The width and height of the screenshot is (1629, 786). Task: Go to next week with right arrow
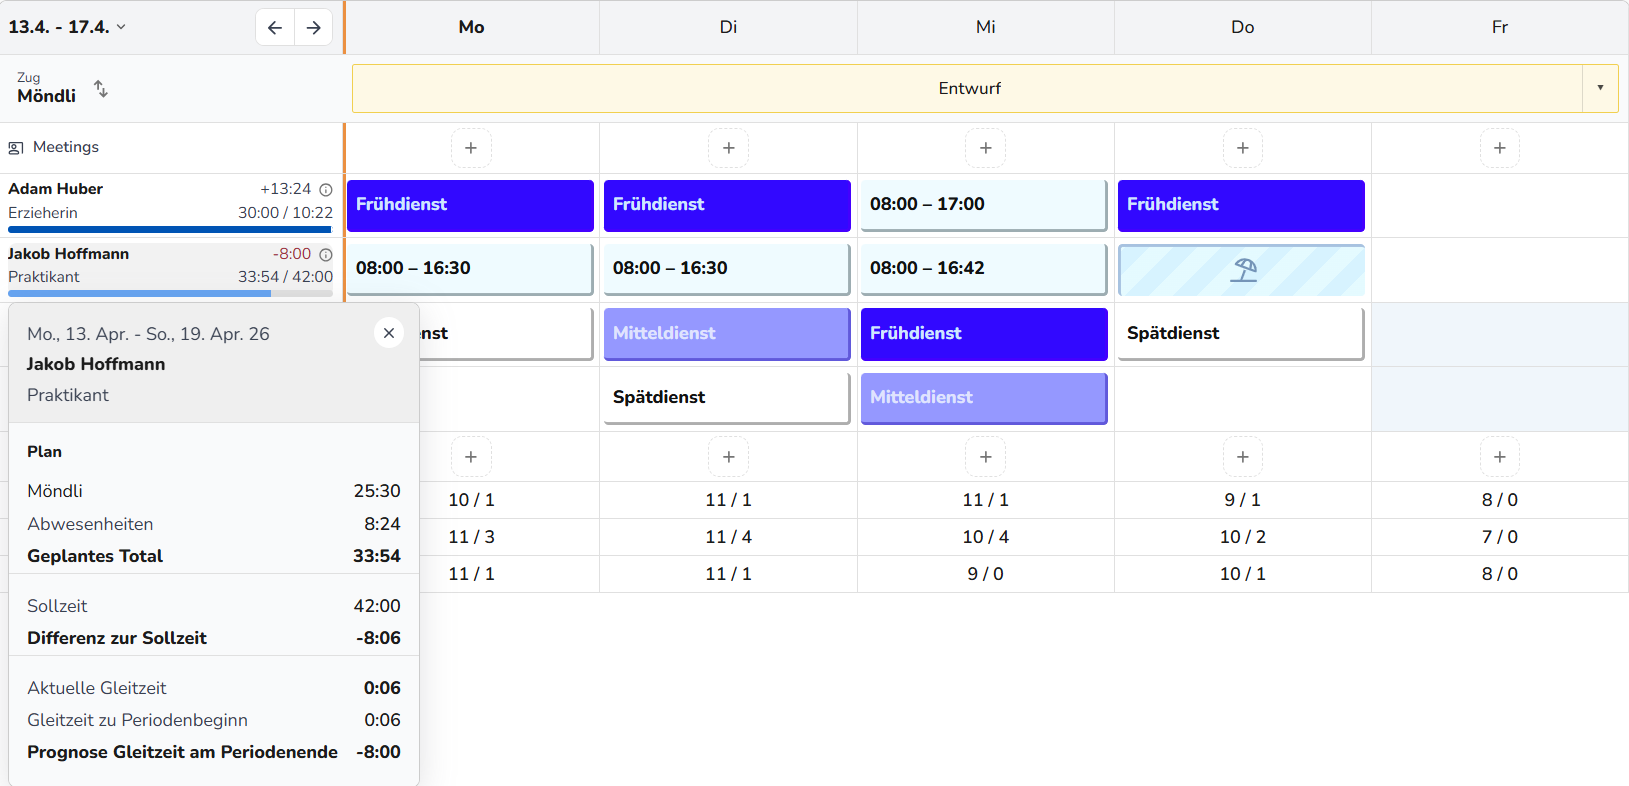pos(313,27)
